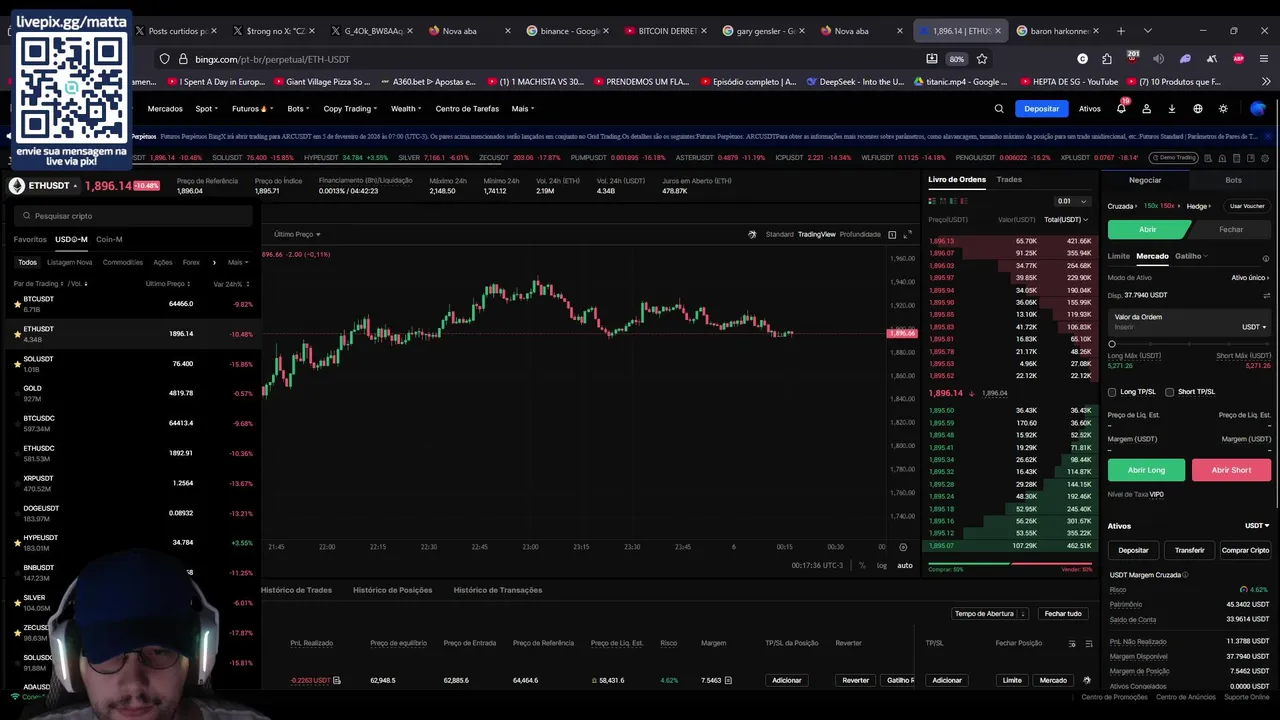The image size is (1280, 720).
Task: Toggle favorite star for ETHUSDT row
Action: [x=17, y=334]
